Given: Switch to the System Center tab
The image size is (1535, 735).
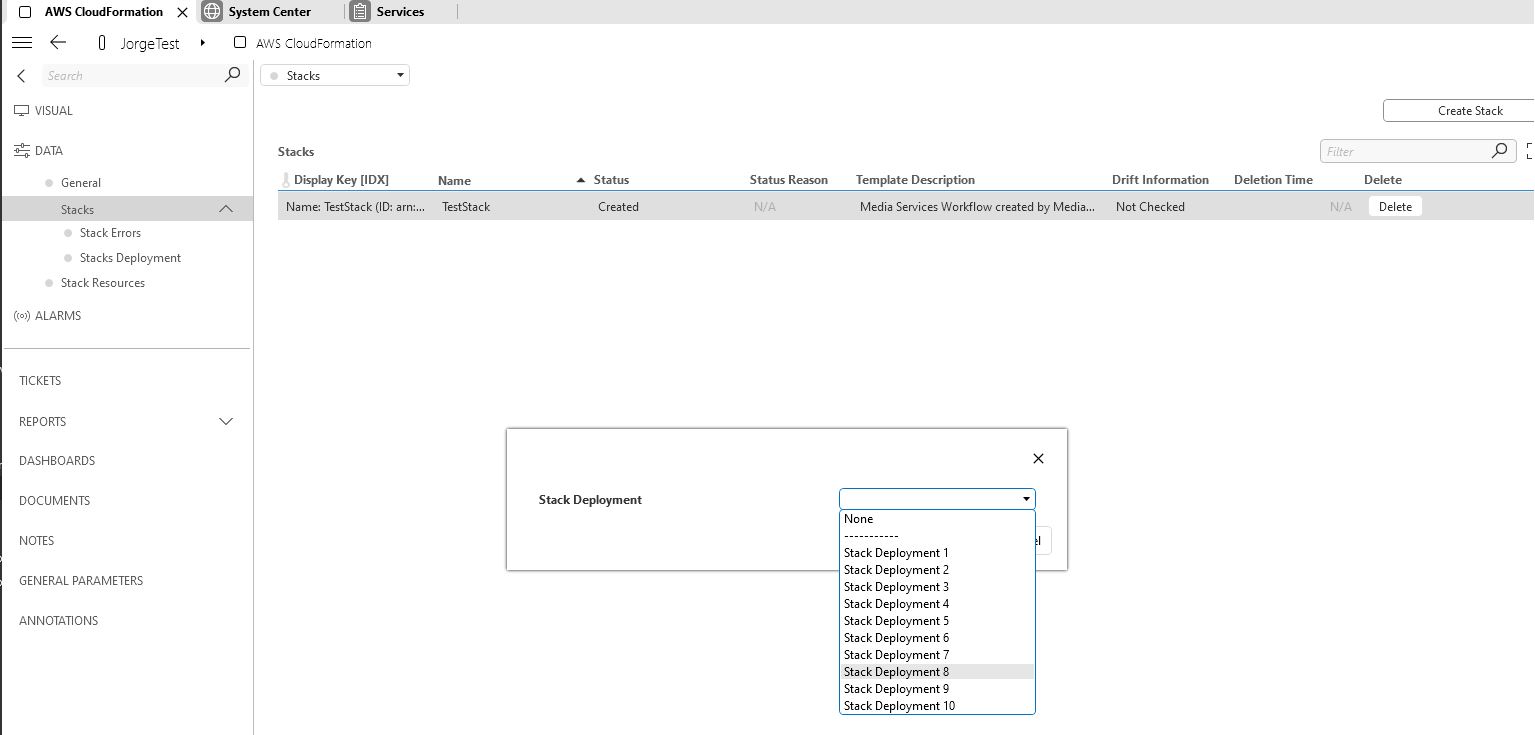Looking at the screenshot, I should (x=269, y=12).
